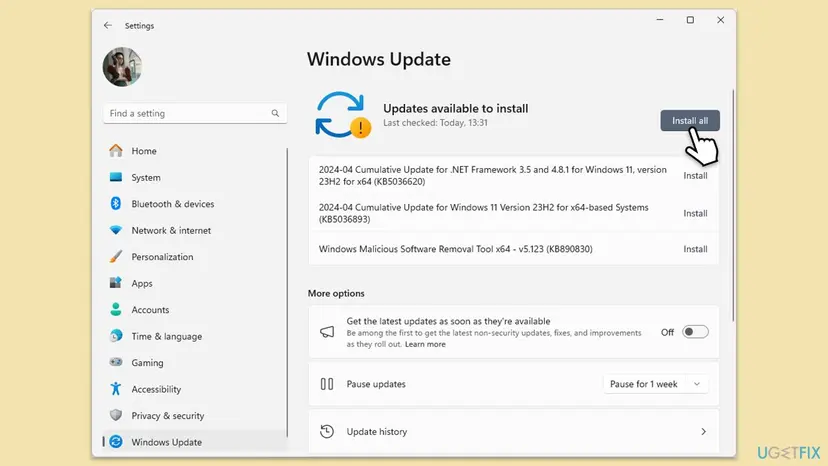This screenshot has height=466, width=828.
Task: Click the Update history clock icon
Action: 327,431
